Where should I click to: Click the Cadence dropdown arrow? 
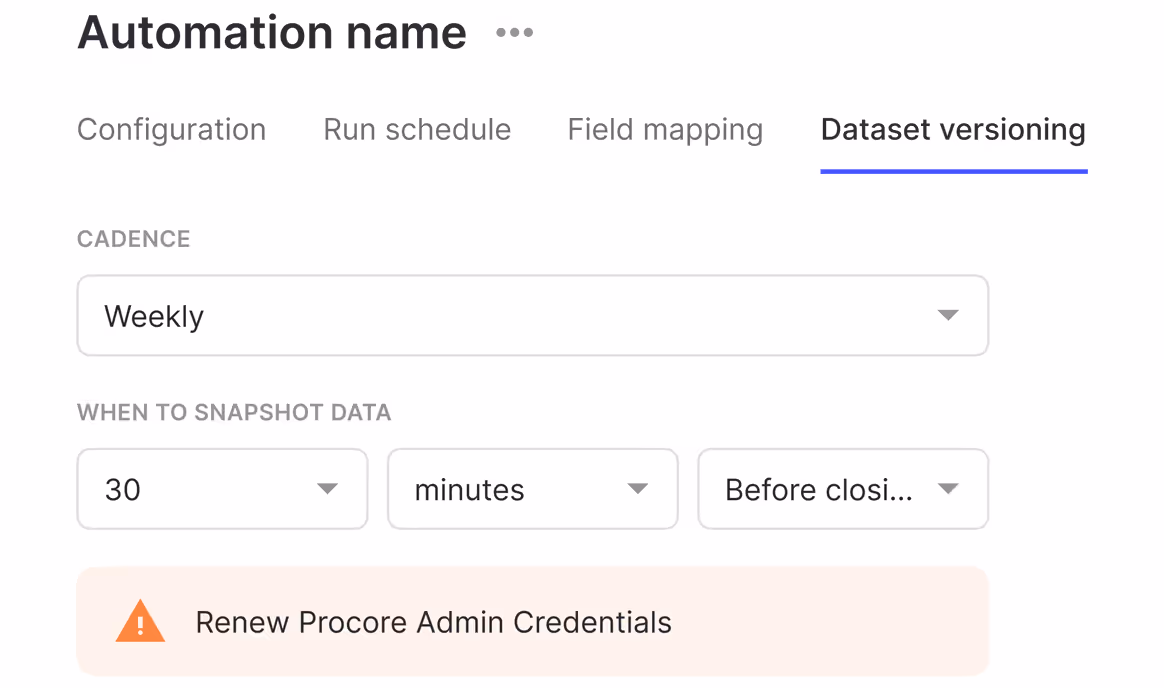(947, 316)
